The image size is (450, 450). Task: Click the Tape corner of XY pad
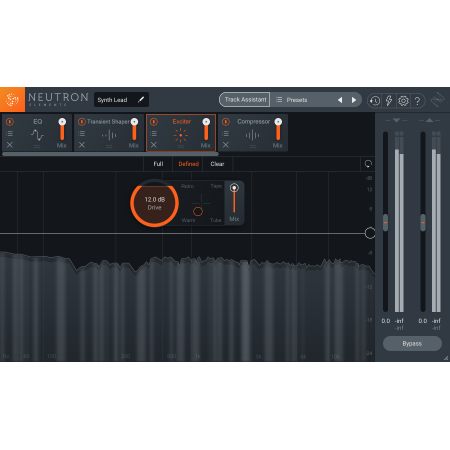216,186
